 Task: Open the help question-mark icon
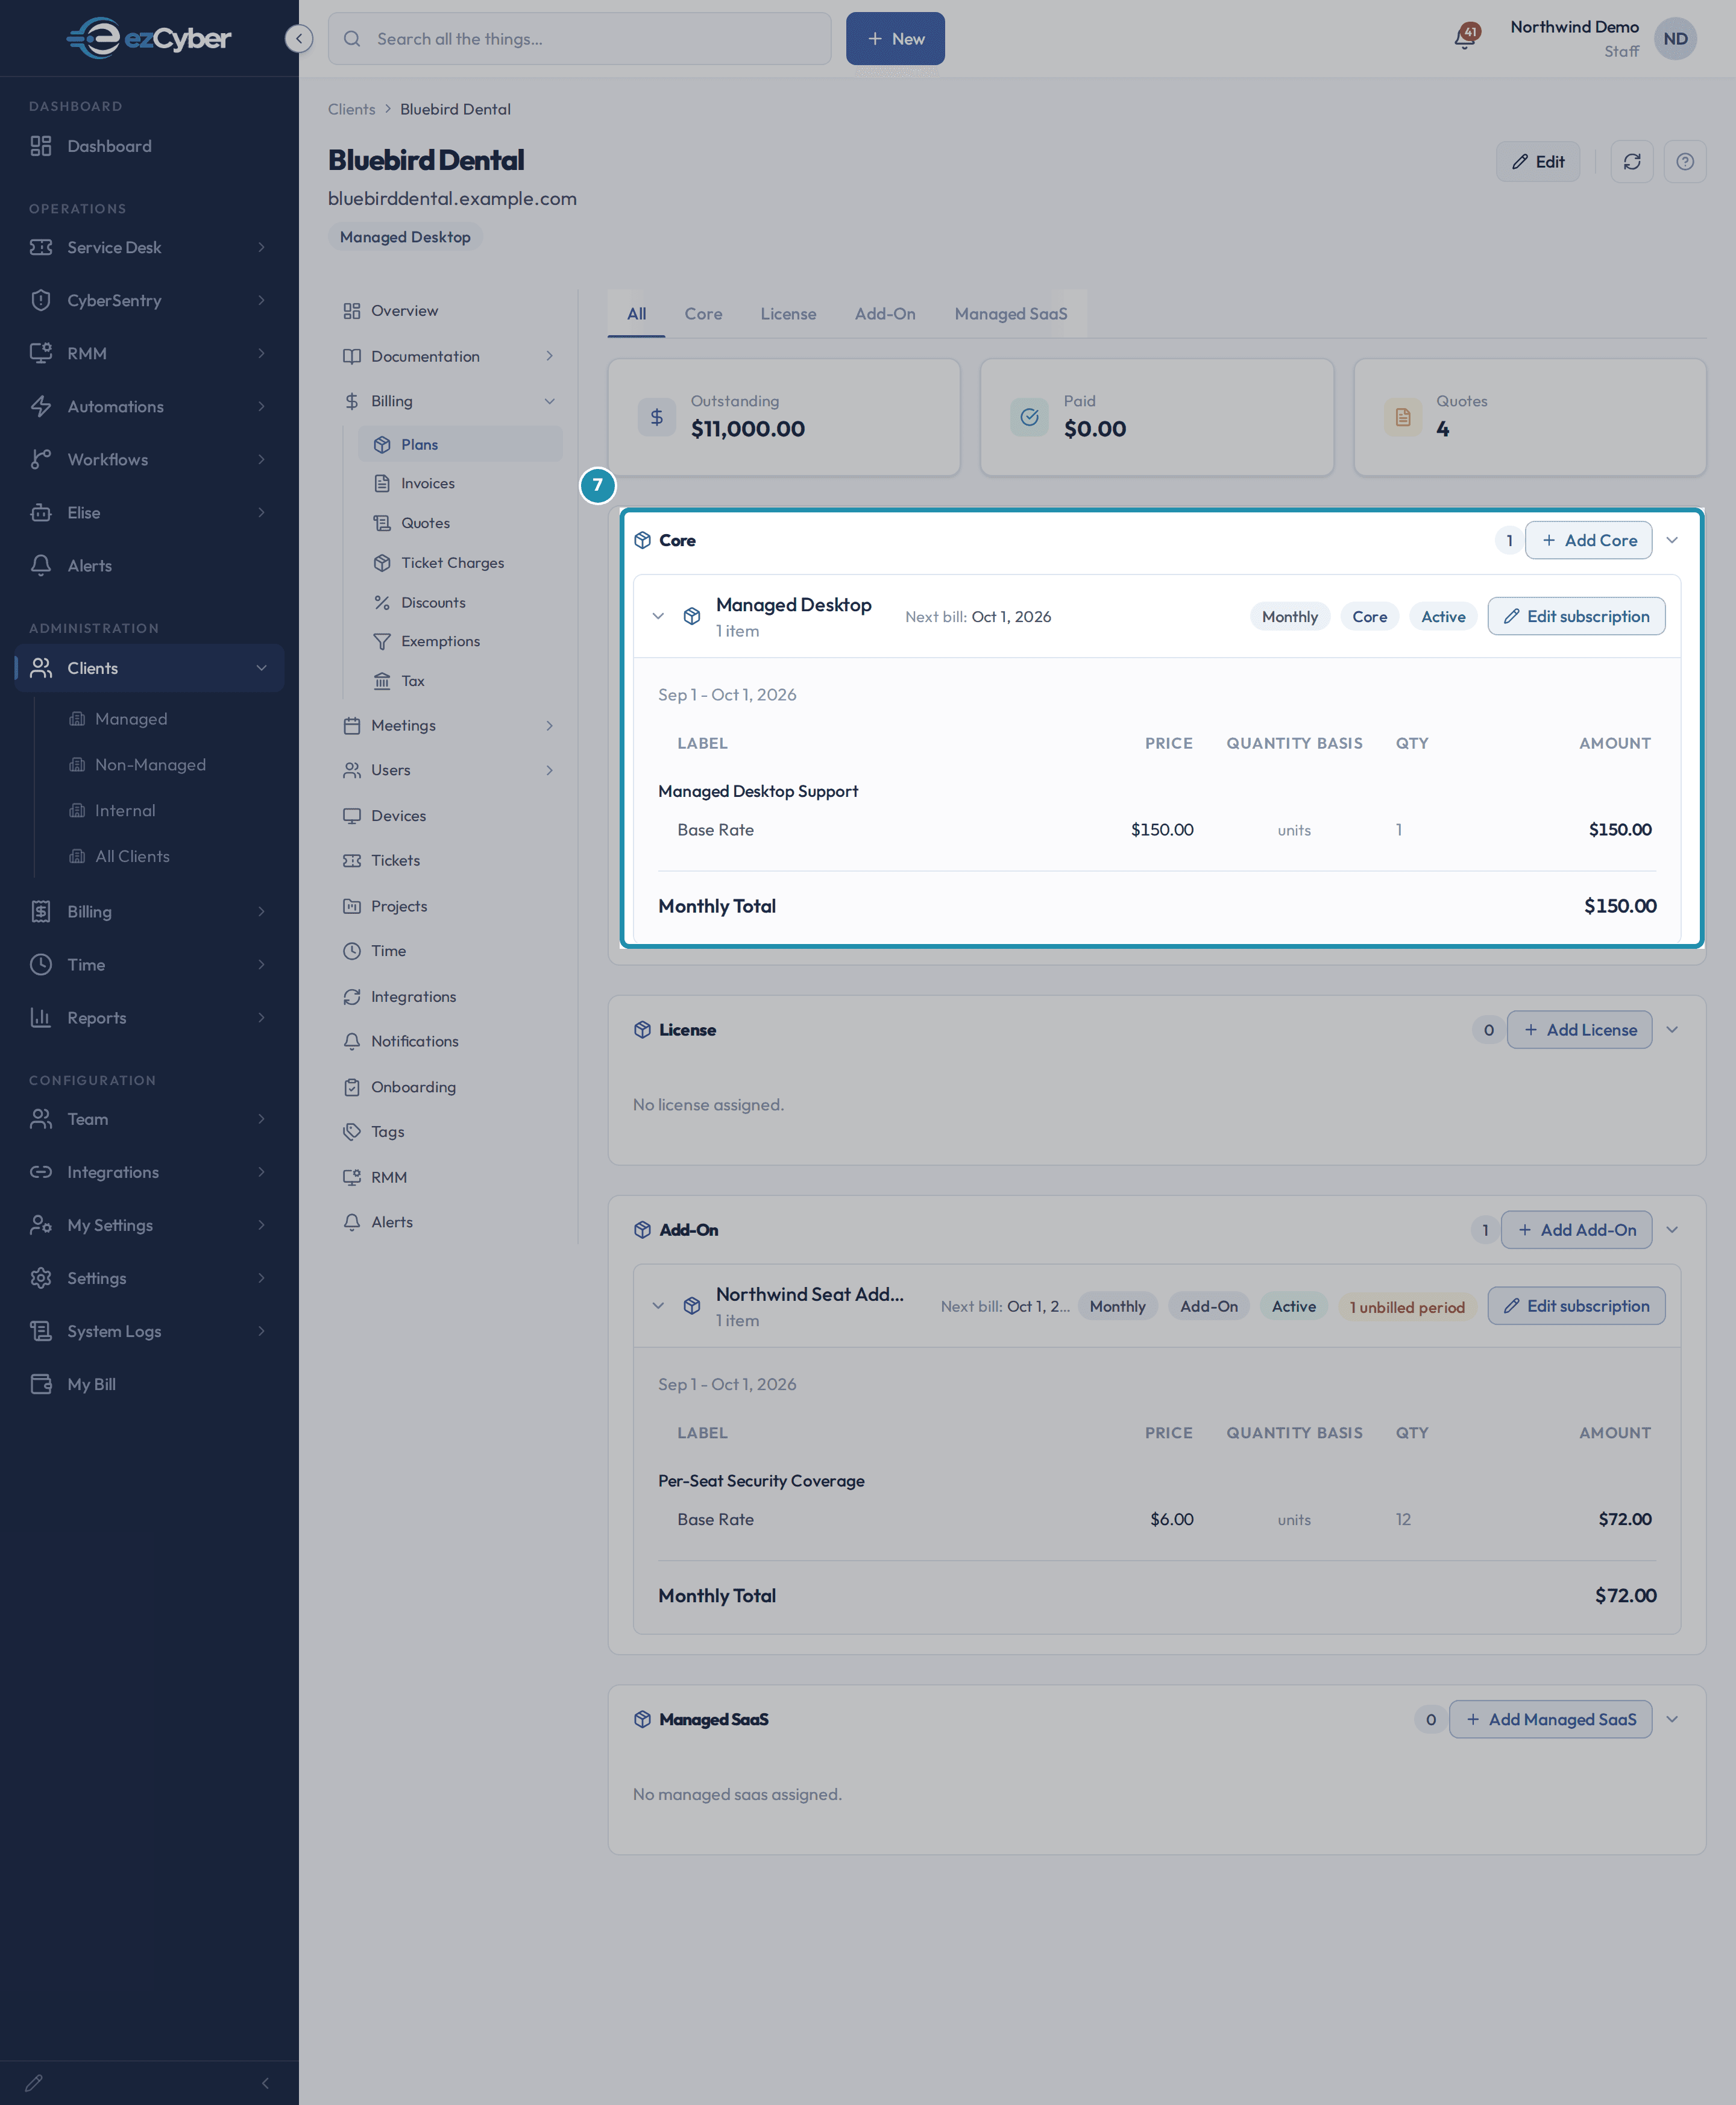1684,162
